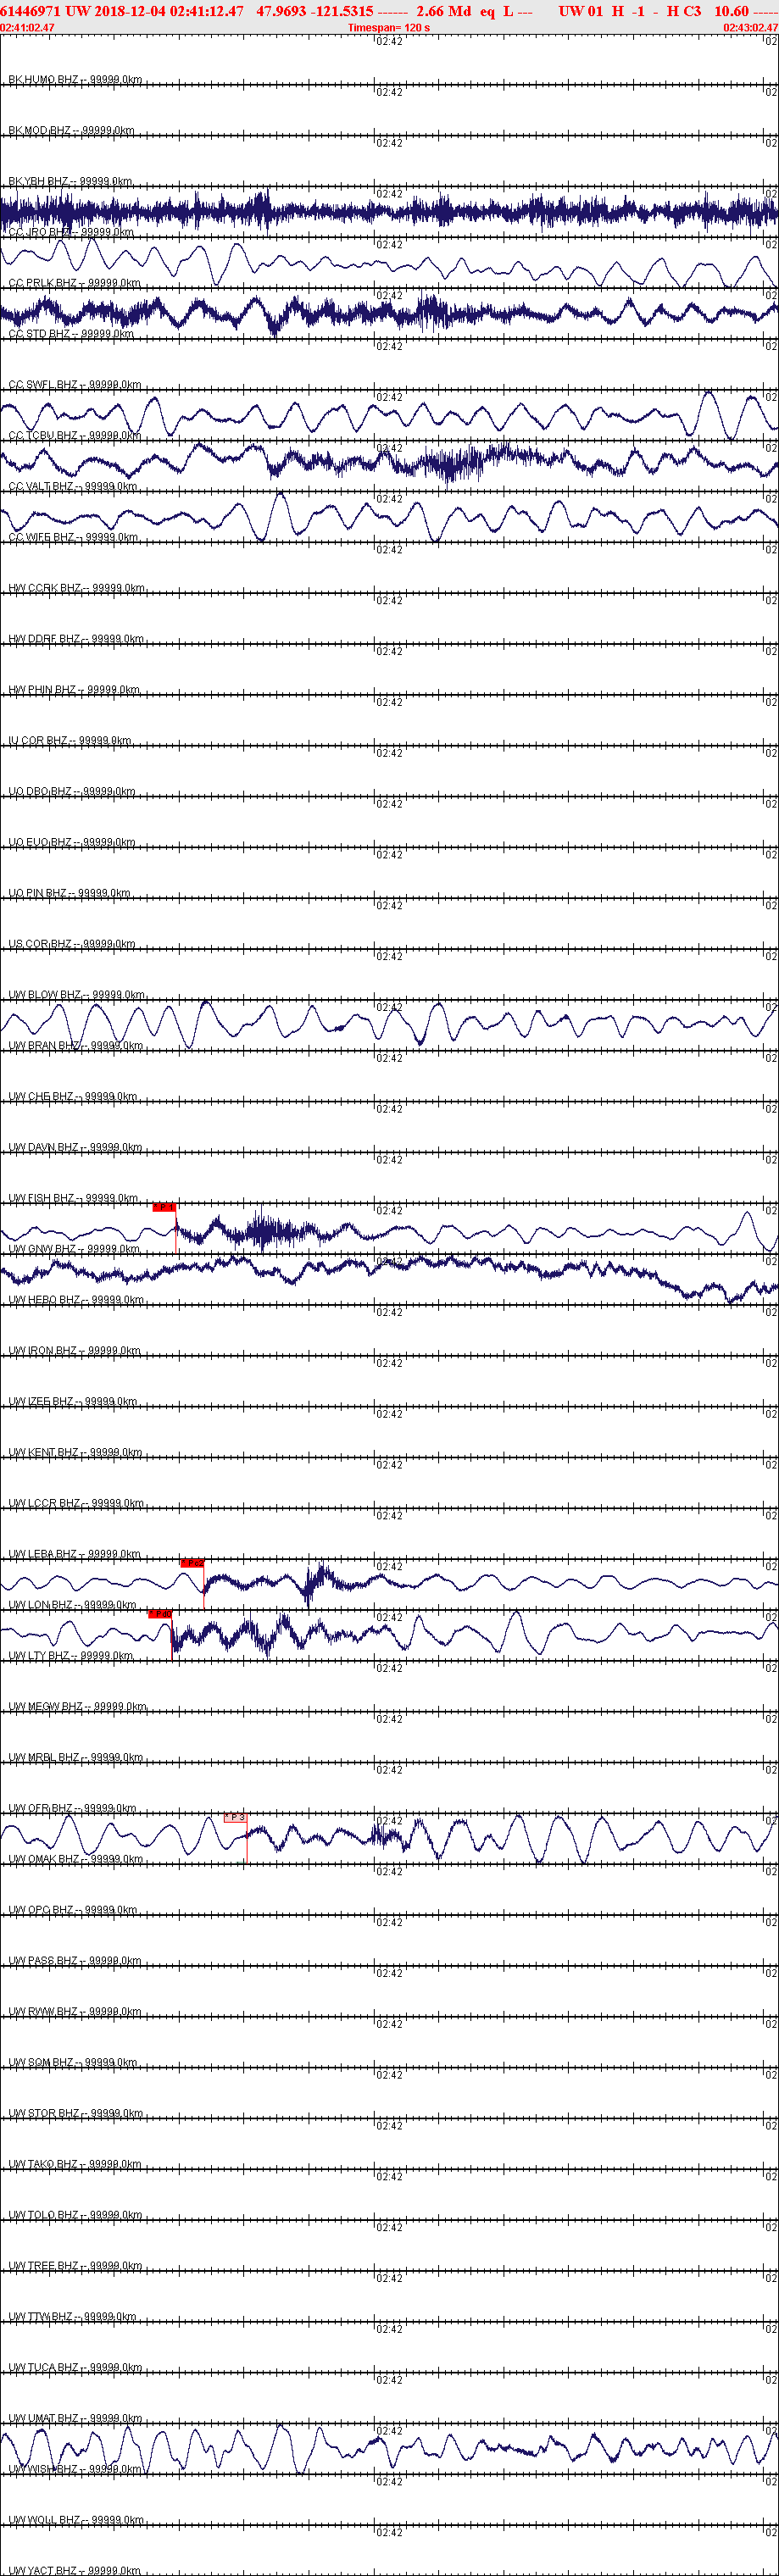Viewport: 779px width, 2576px height.
Task: Select the IU COR BHZ station label
Action: coord(70,741)
